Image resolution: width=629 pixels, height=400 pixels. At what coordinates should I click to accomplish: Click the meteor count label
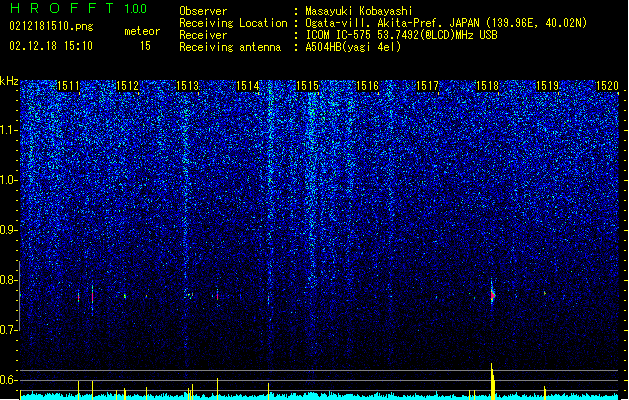[142, 31]
